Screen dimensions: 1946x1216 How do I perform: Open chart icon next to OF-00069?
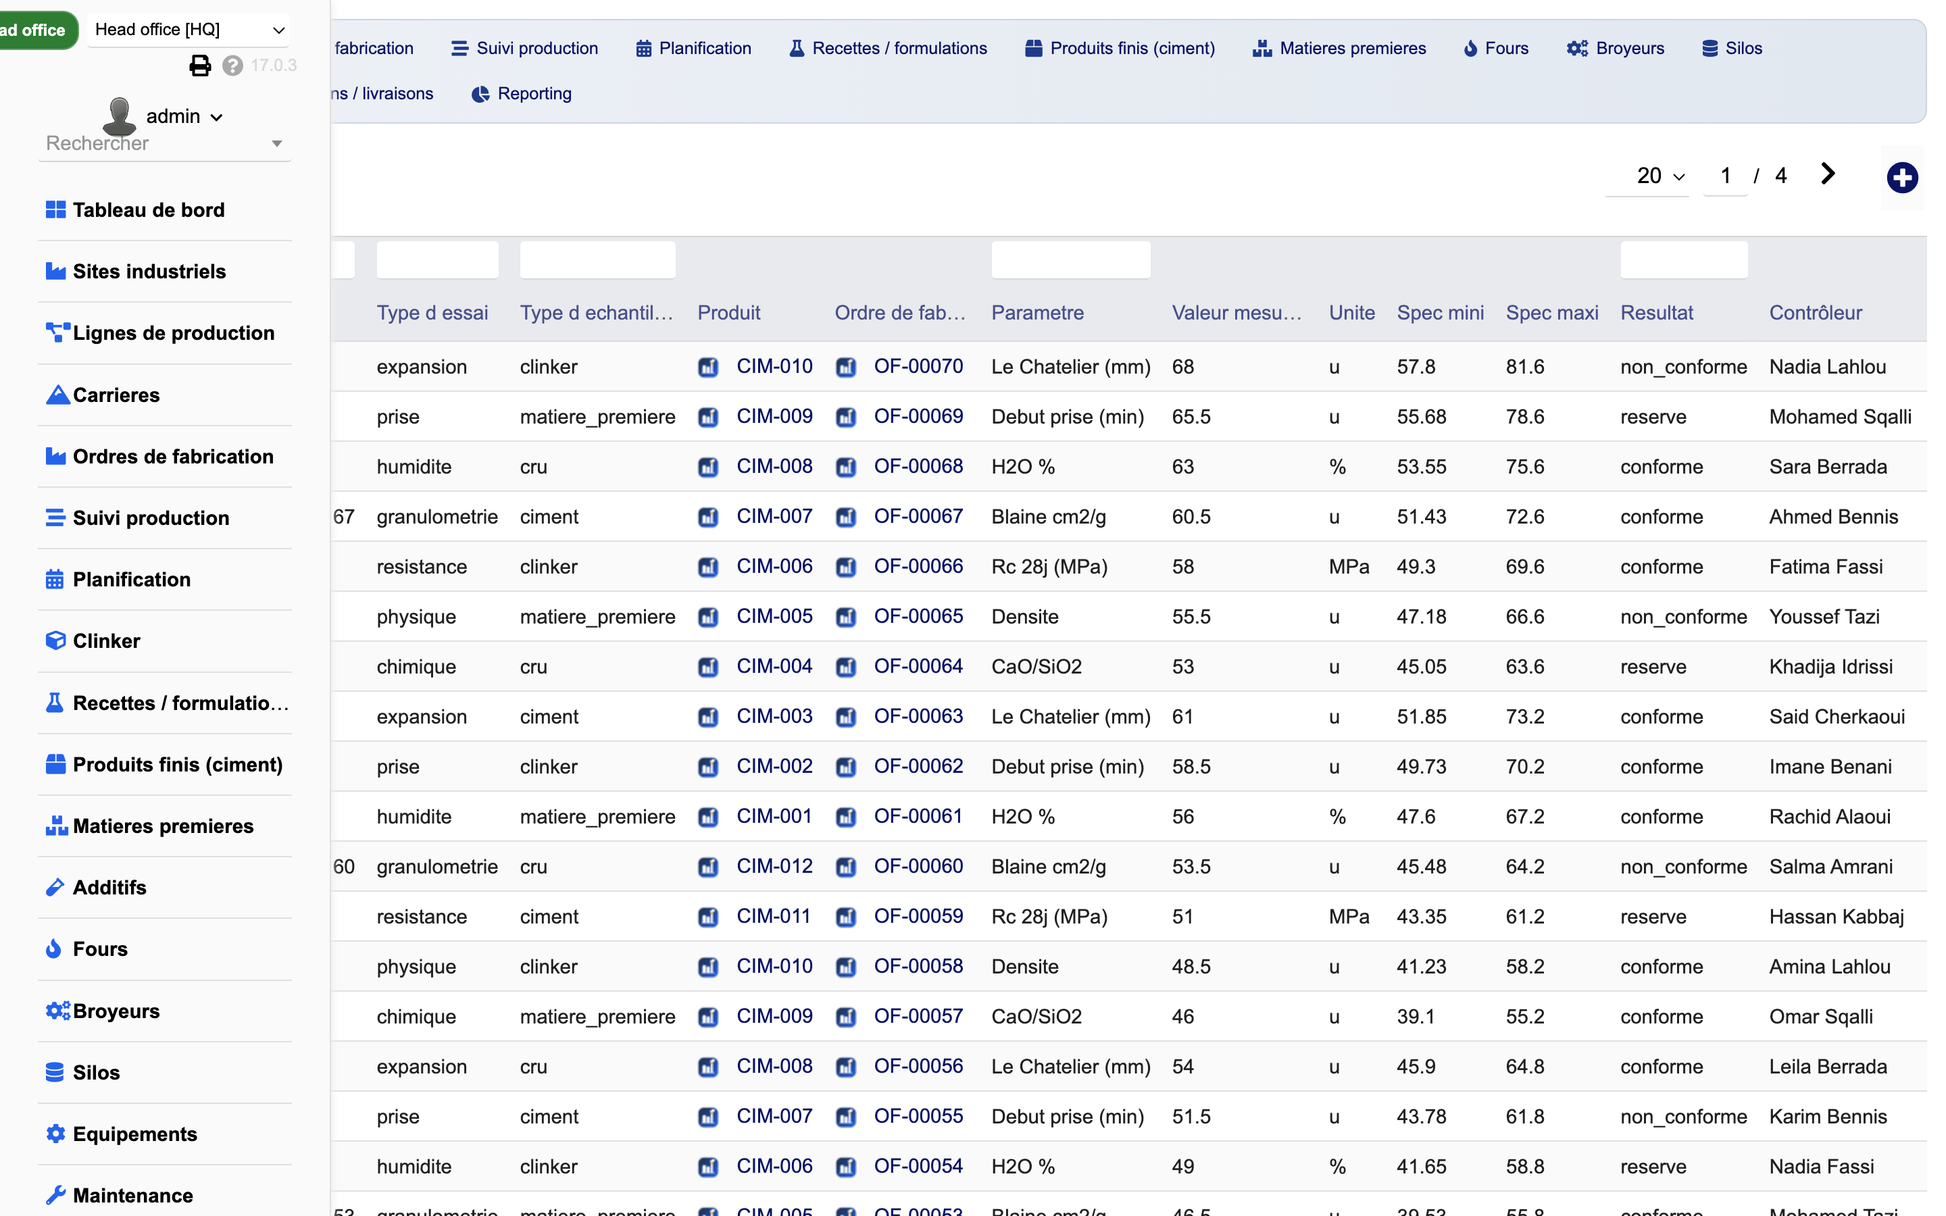pyautogui.click(x=846, y=417)
